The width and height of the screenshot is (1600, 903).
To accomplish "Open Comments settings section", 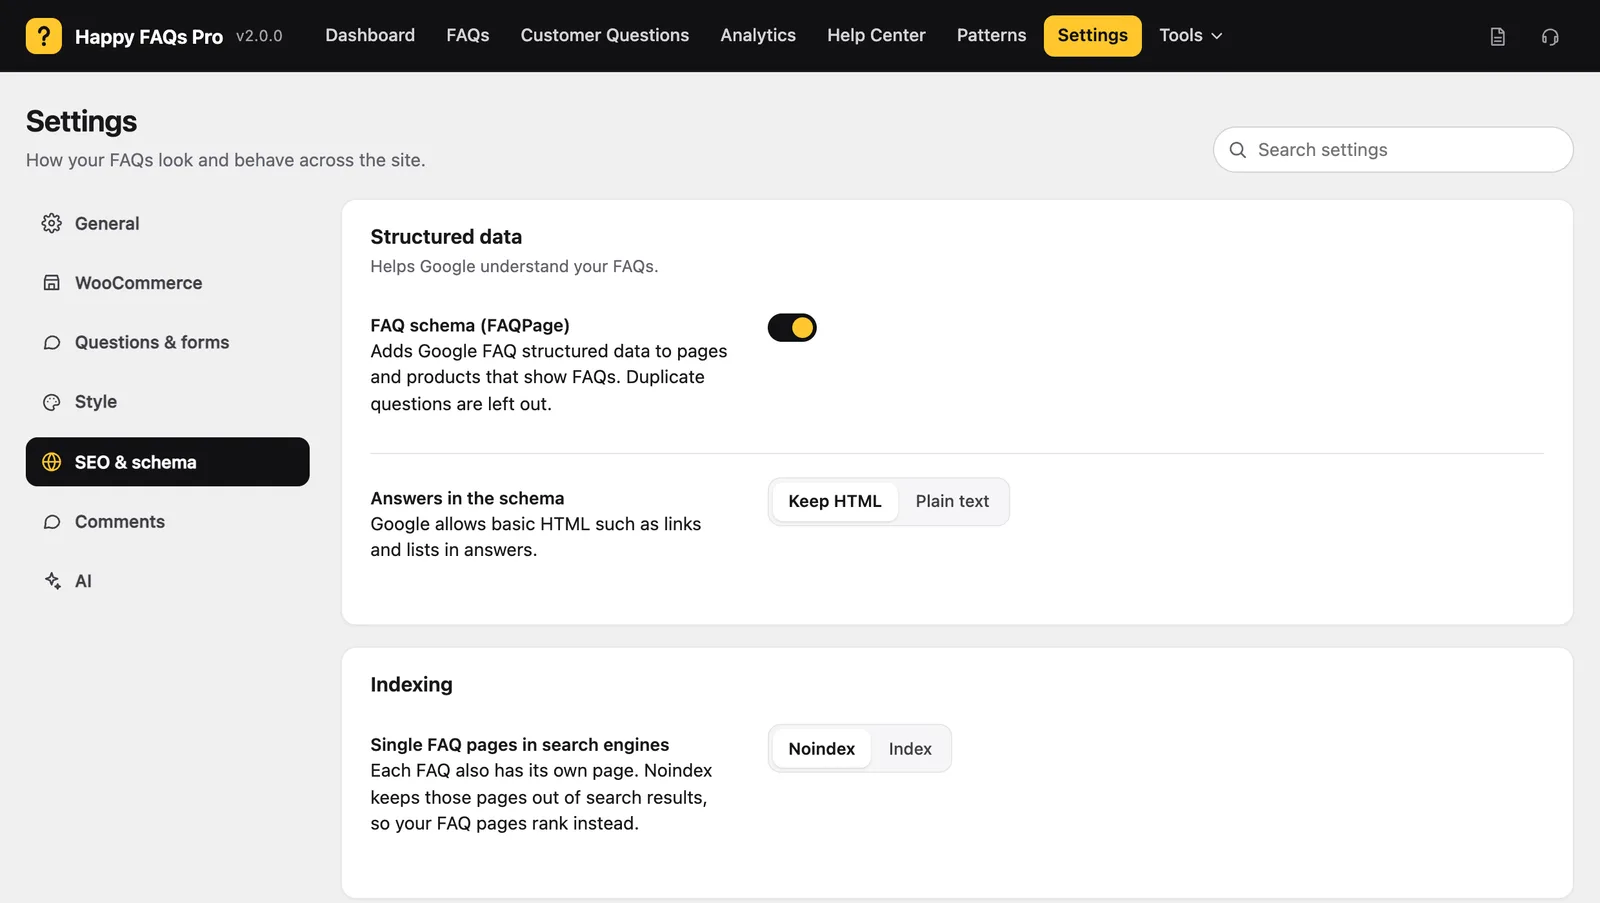I will pyautogui.click(x=168, y=522).
